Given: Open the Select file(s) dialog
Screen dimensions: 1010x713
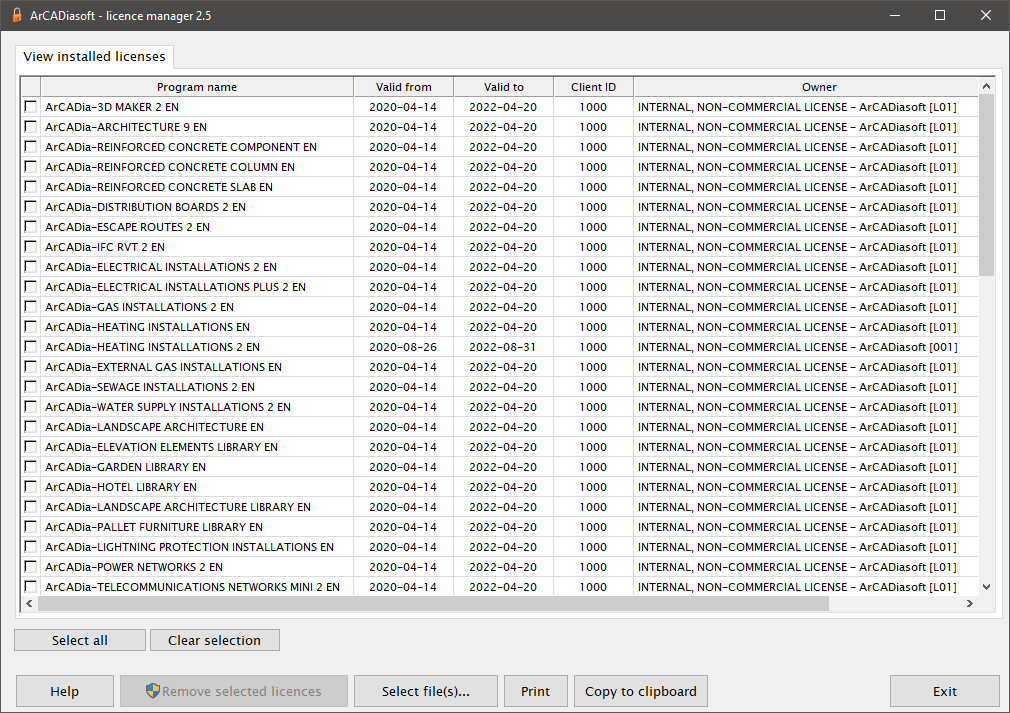Looking at the screenshot, I should (425, 690).
